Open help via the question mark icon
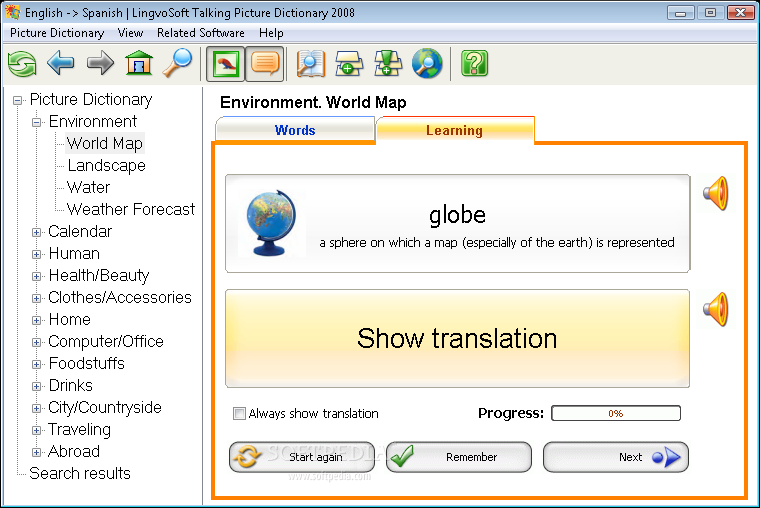Image resolution: width=760 pixels, height=508 pixels. point(475,64)
